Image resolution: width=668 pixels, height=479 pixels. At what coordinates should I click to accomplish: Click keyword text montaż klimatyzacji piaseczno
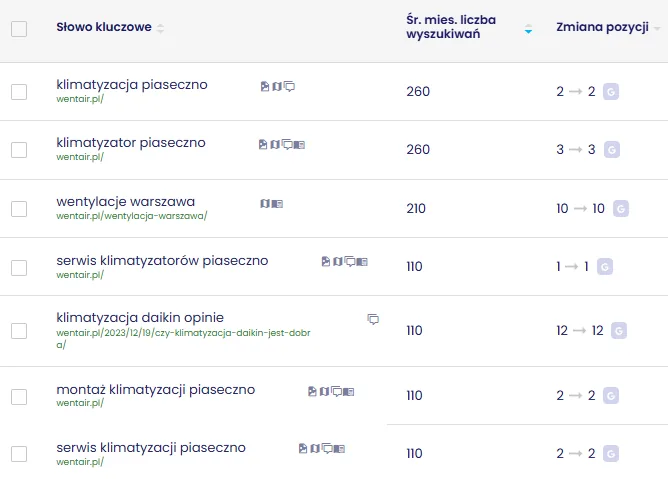point(155,390)
